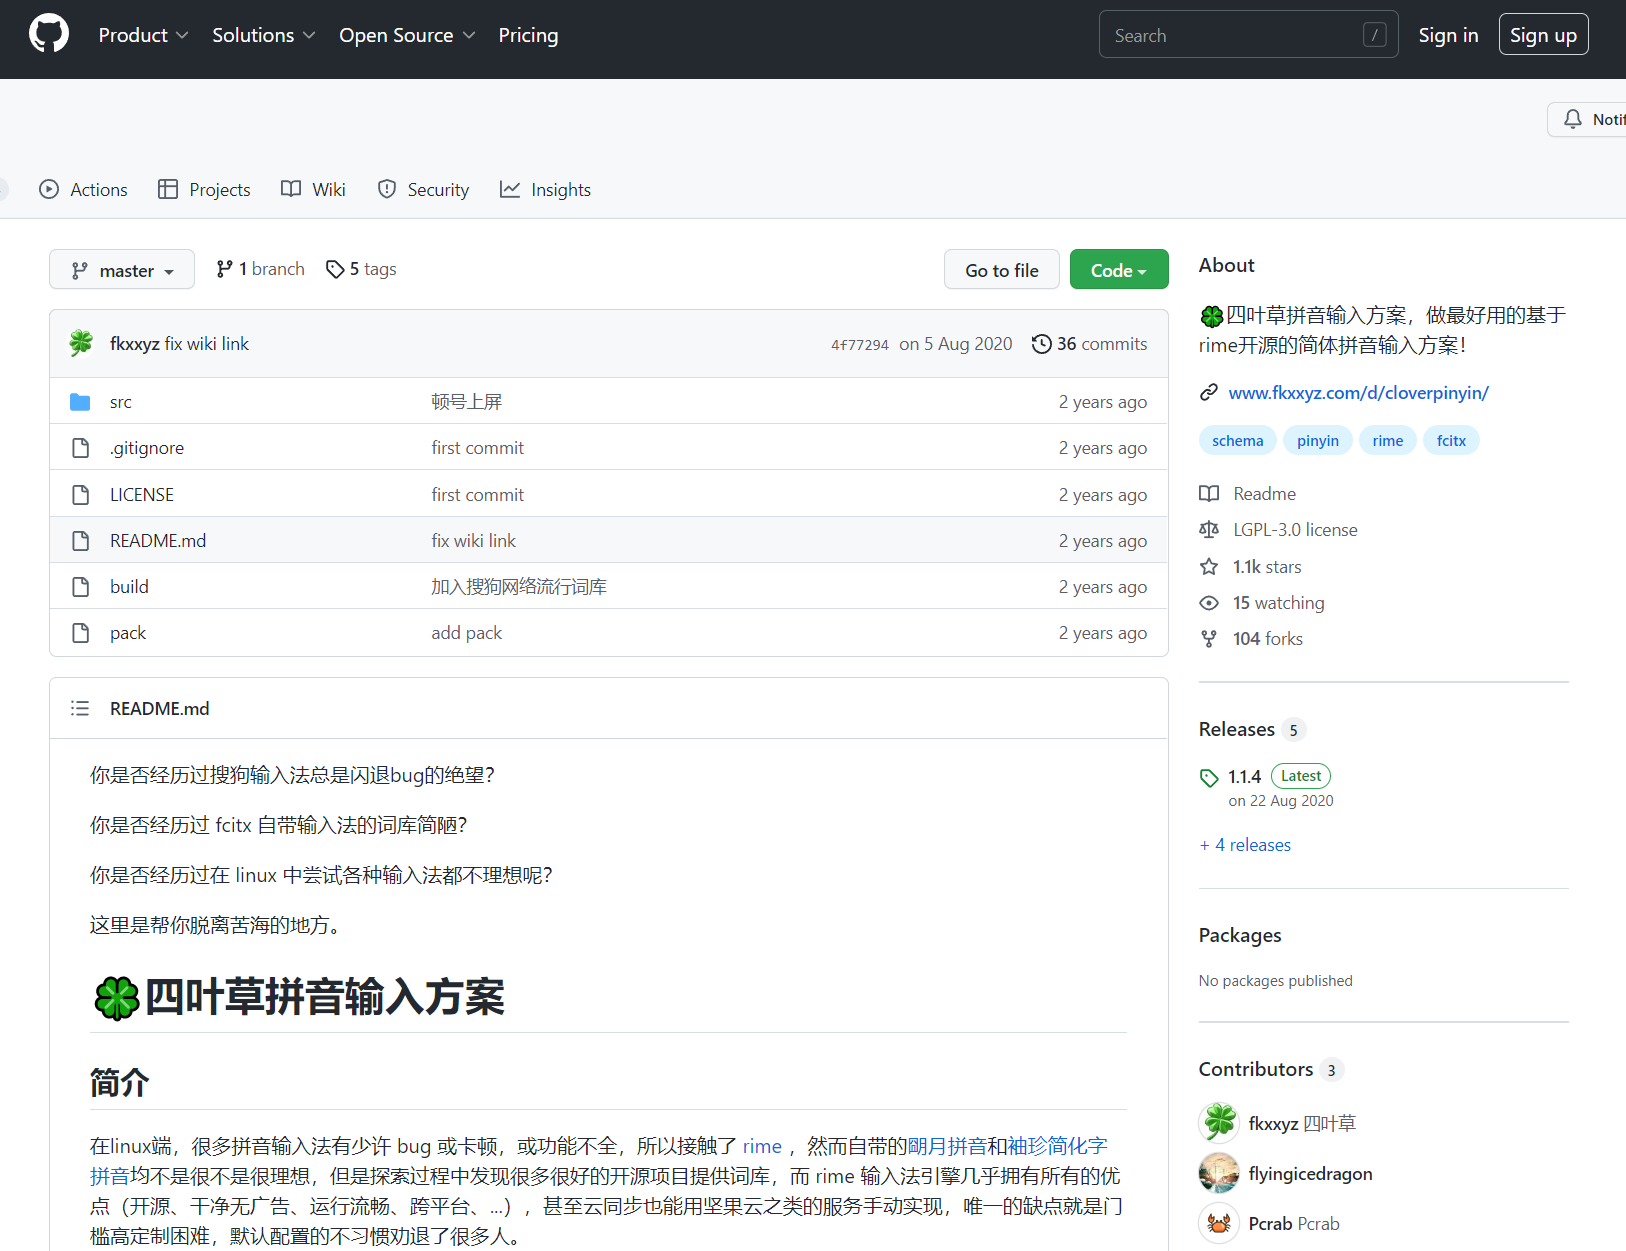This screenshot has height=1251, width=1626.
Task: Open the rime link in README intro
Action: point(762,1146)
